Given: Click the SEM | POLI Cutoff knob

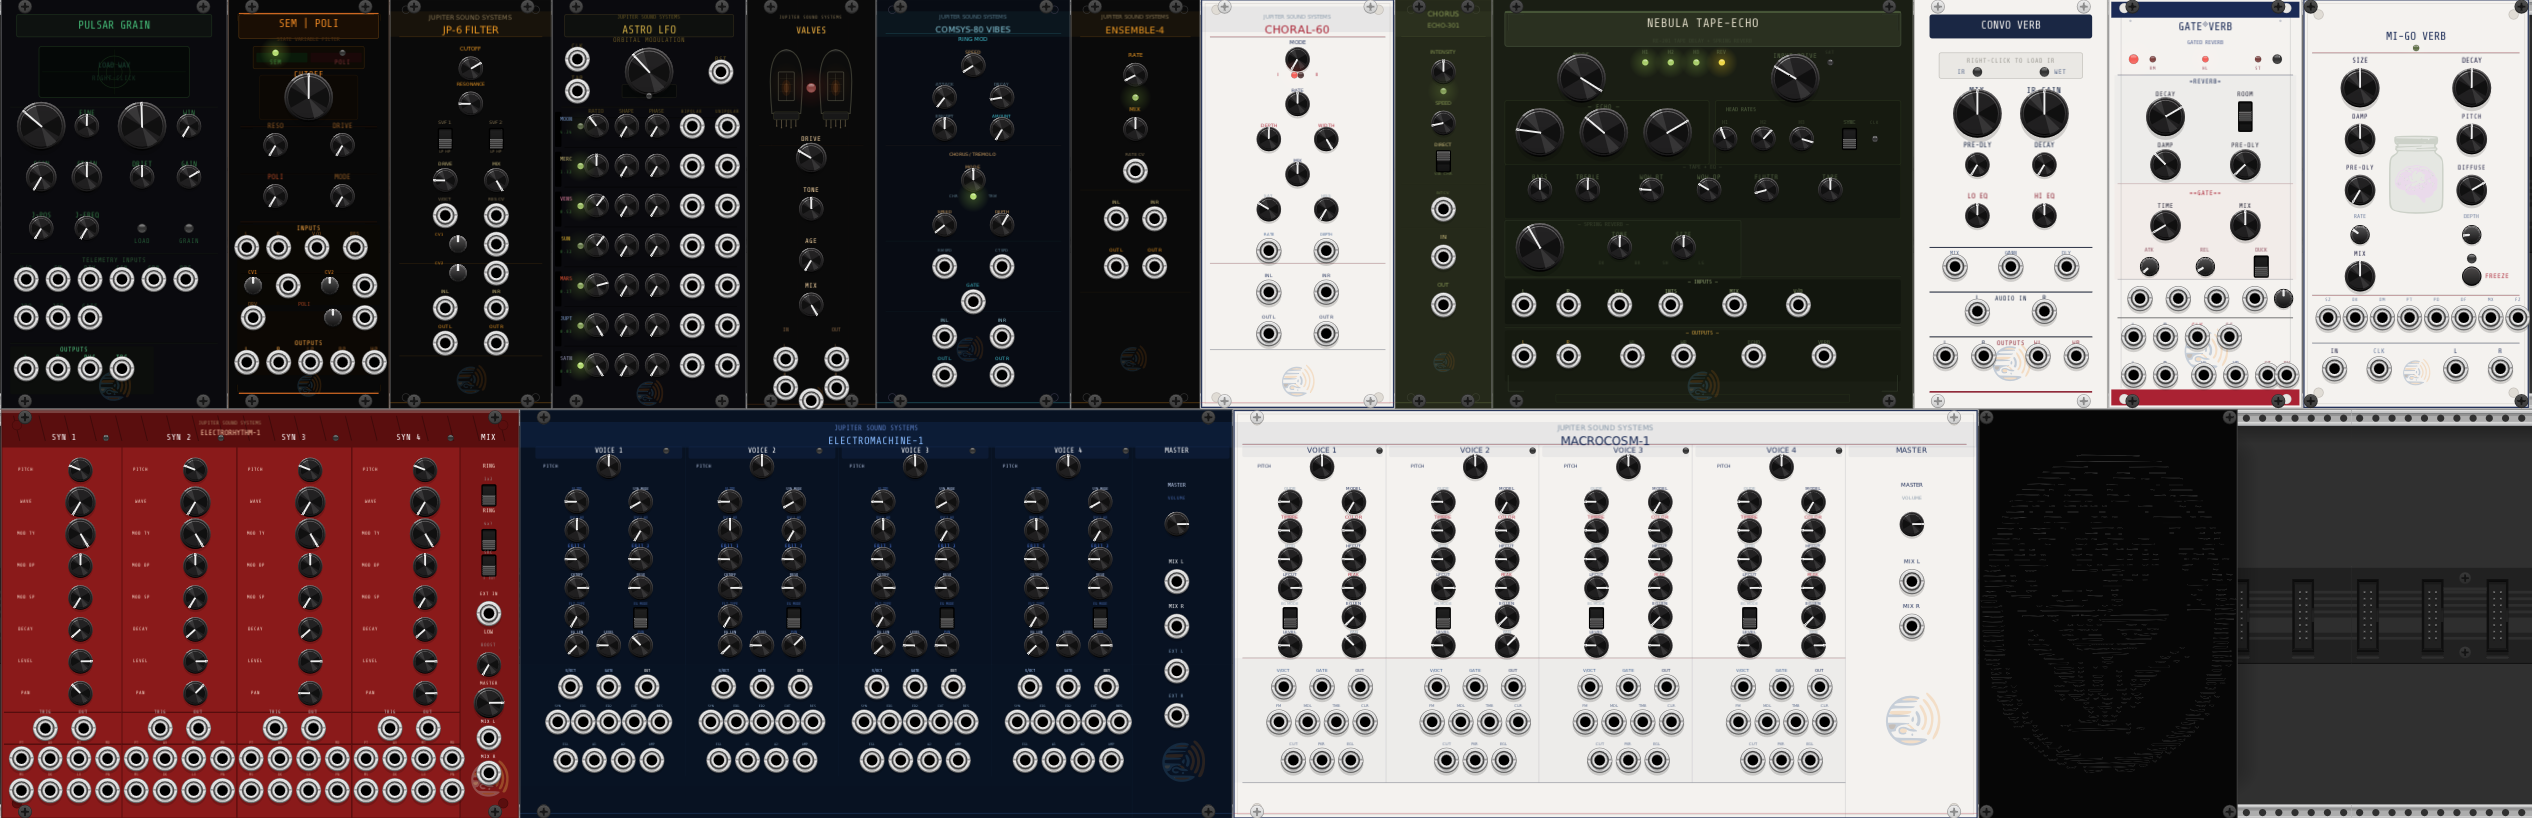Looking at the screenshot, I should point(308,96).
